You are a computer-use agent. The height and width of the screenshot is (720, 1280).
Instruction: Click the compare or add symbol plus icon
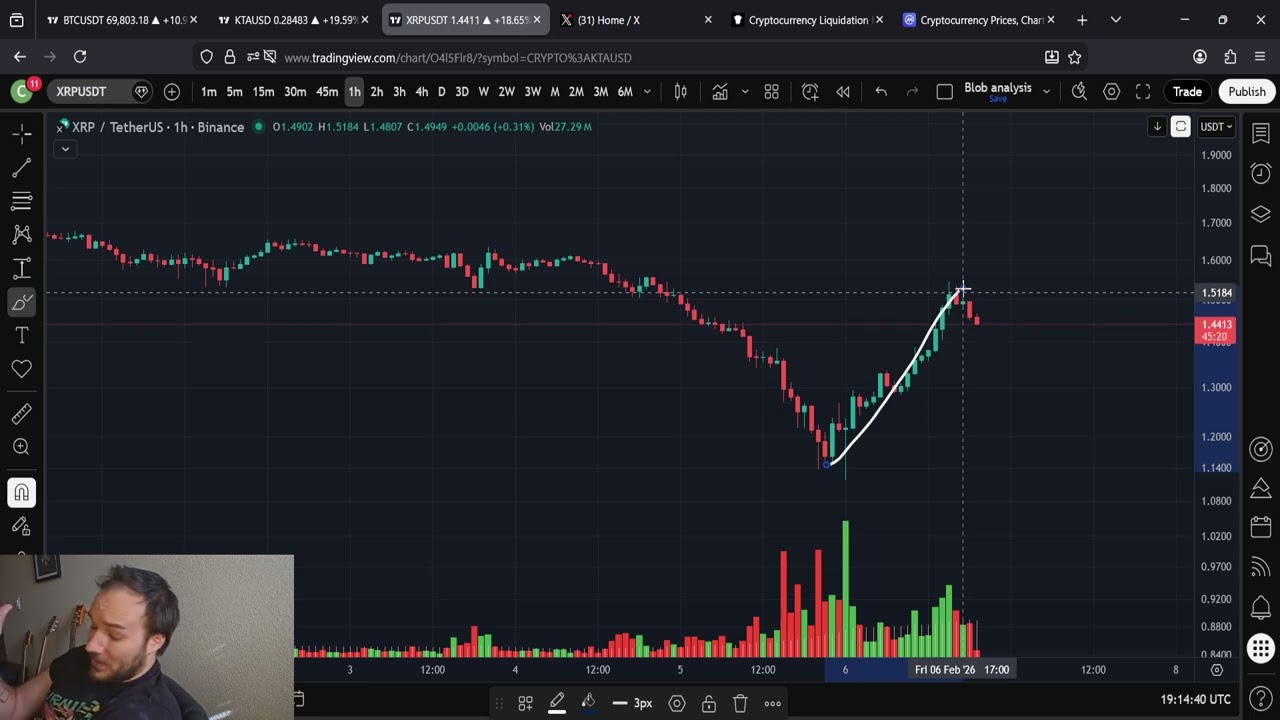172,92
